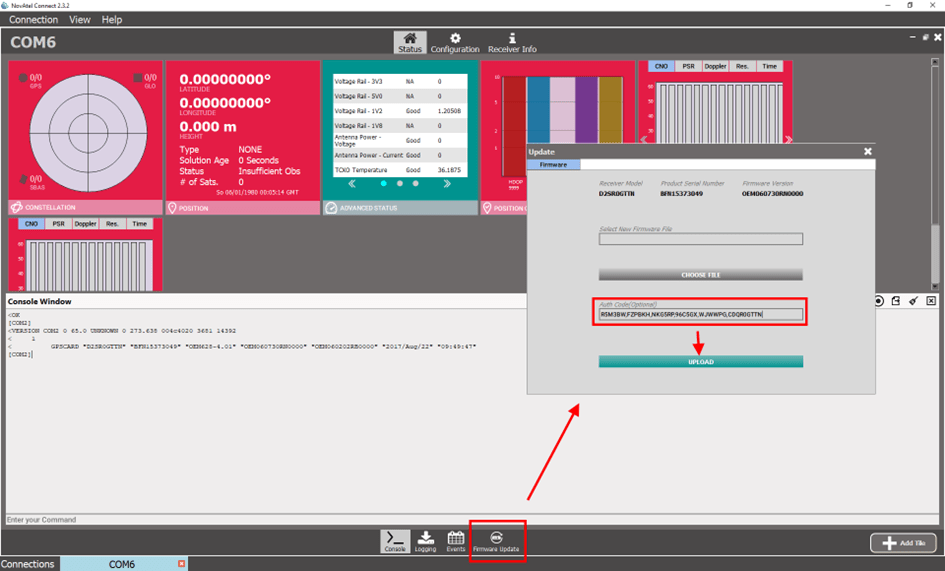This screenshot has width=945, height=571.
Task: Click the Constellation tile footer icon
Action: 17,207
